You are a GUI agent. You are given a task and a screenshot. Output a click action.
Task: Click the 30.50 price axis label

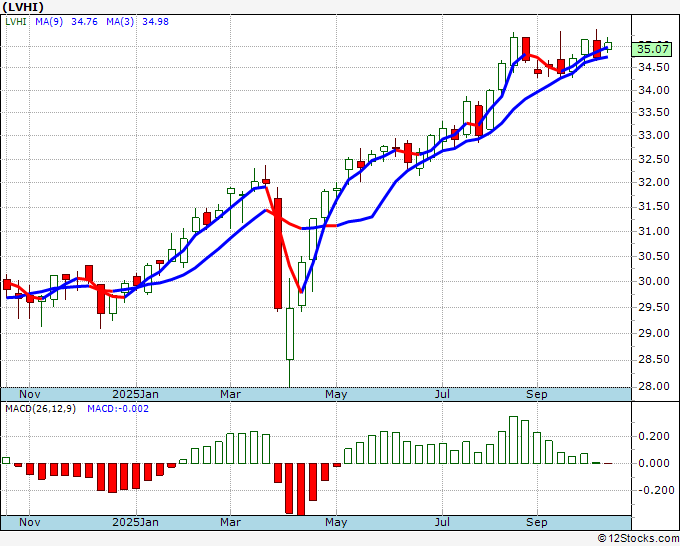coord(654,256)
